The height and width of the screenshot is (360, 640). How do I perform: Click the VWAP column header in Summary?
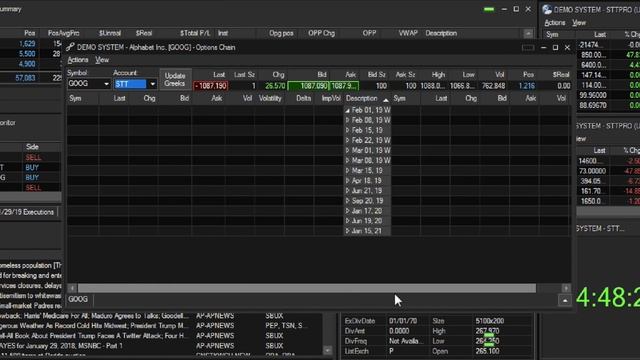407,33
